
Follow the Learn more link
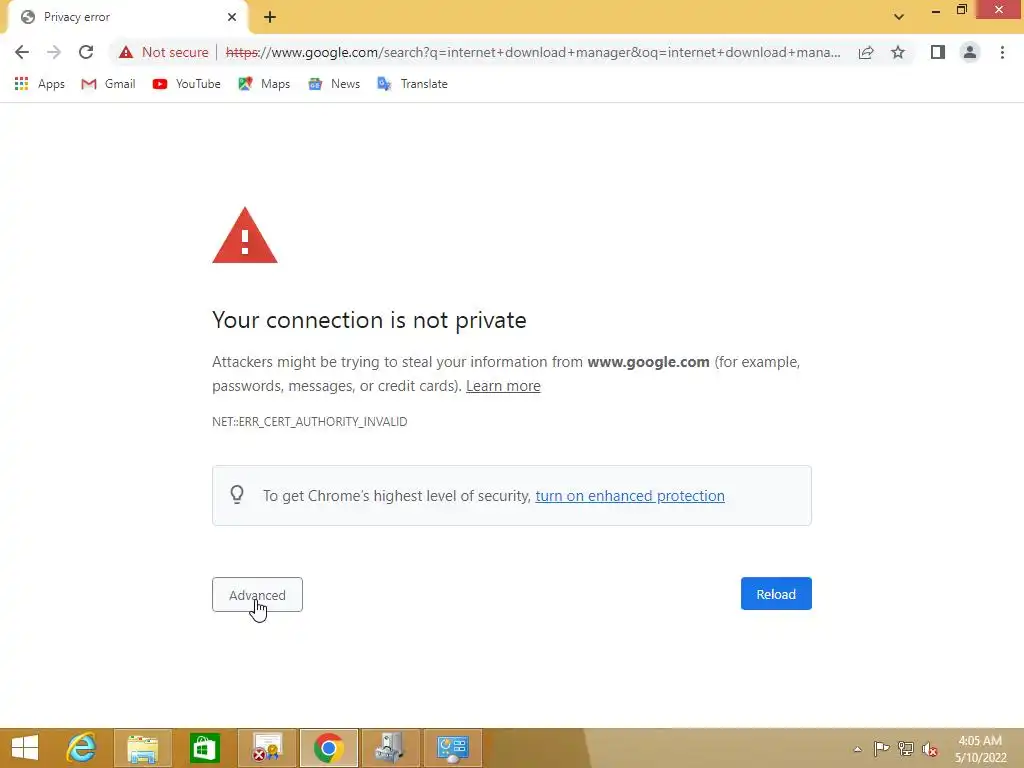503,386
